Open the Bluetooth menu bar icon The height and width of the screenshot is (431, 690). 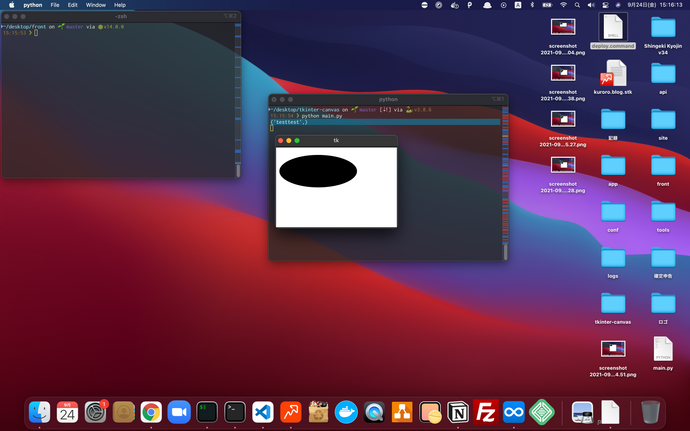click(532, 5)
